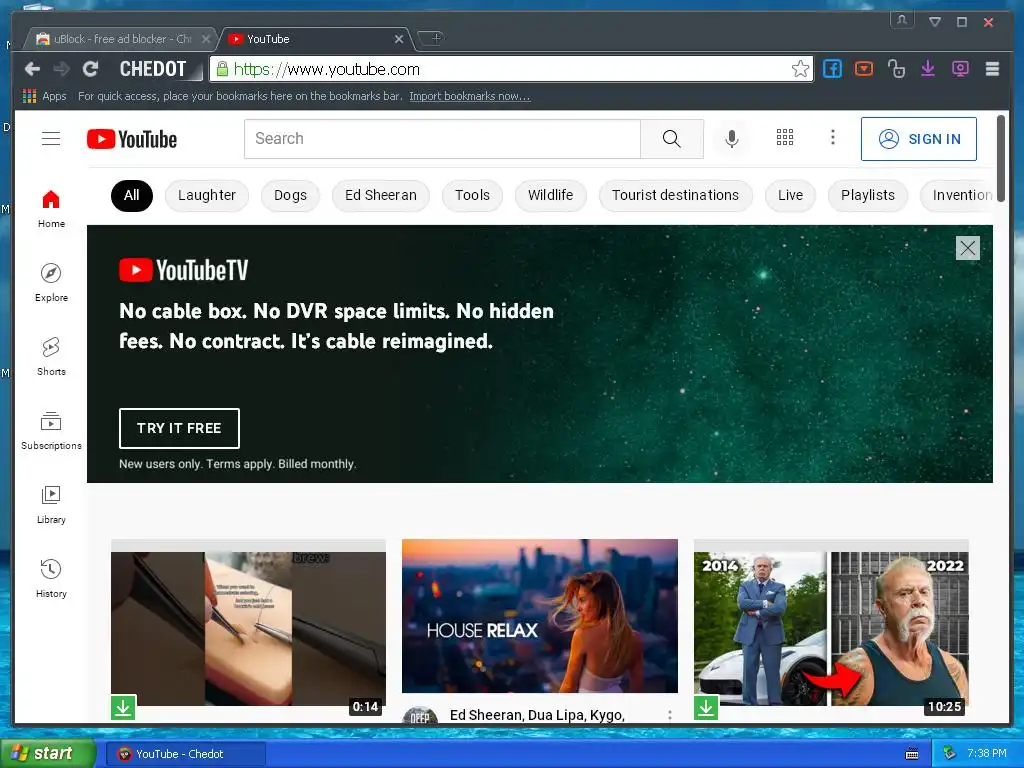Click the Ed Sheeran, Dua Lipa video title
The height and width of the screenshot is (768, 1024).
[537, 715]
